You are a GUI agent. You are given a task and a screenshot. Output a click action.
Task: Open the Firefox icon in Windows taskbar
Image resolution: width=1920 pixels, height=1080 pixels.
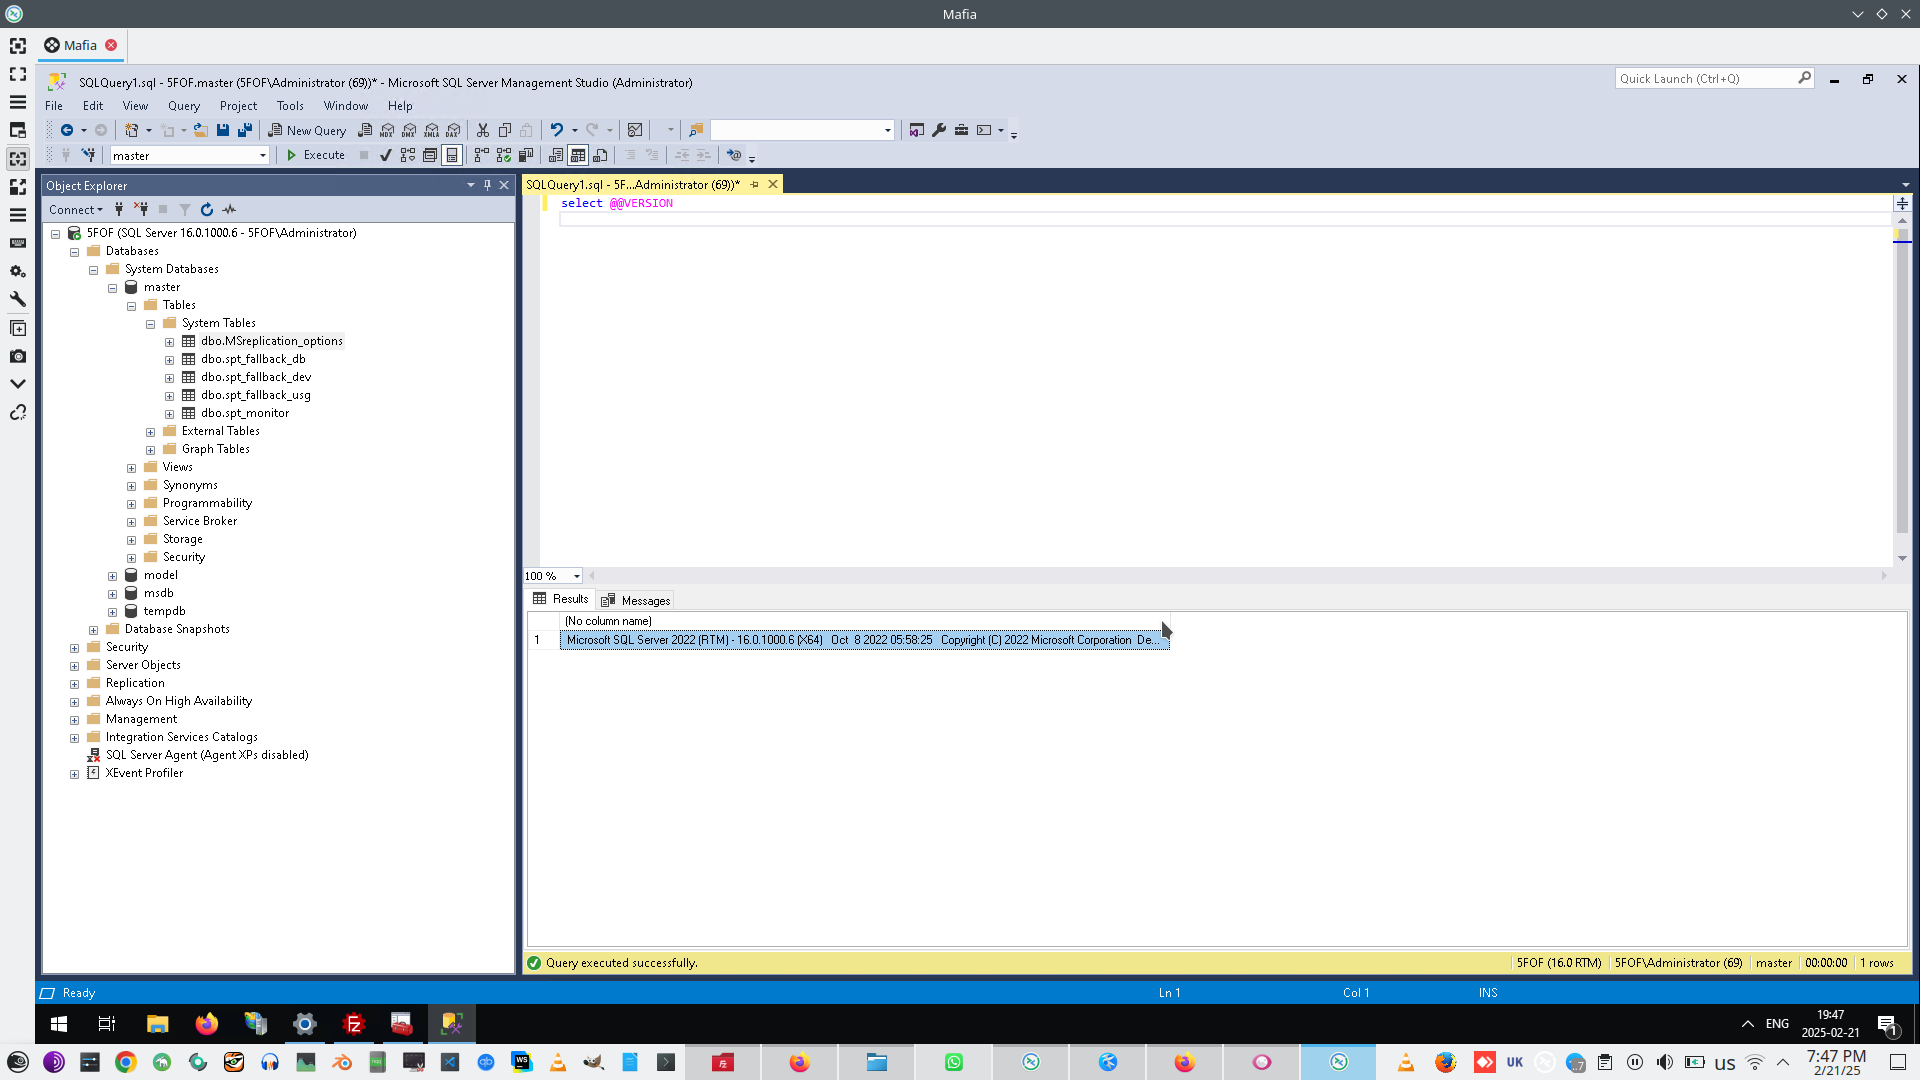207,1024
